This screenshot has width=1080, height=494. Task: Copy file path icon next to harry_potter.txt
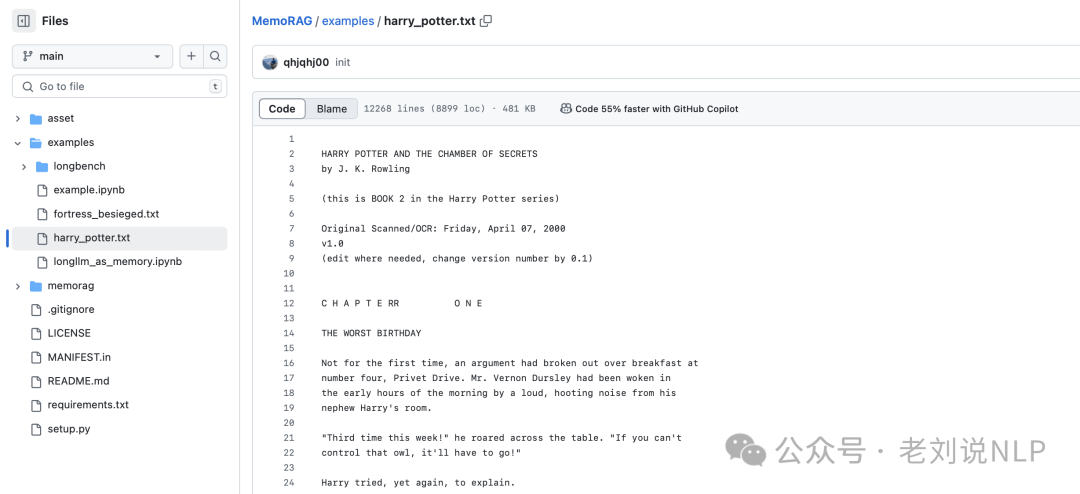tap(486, 21)
